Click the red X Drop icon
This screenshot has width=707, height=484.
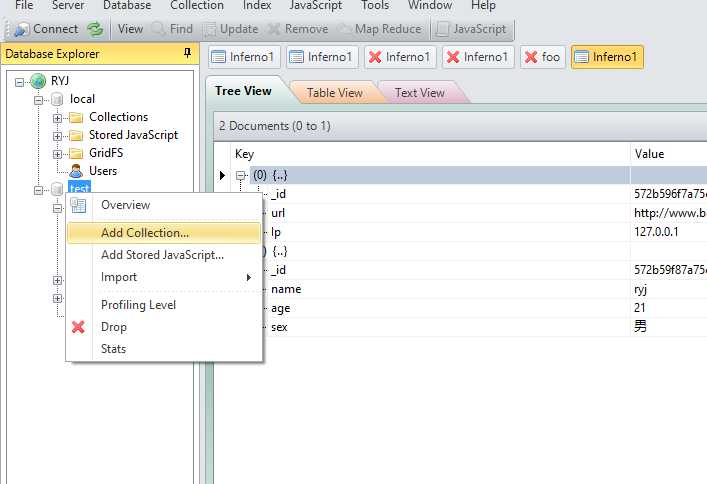[x=78, y=327]
